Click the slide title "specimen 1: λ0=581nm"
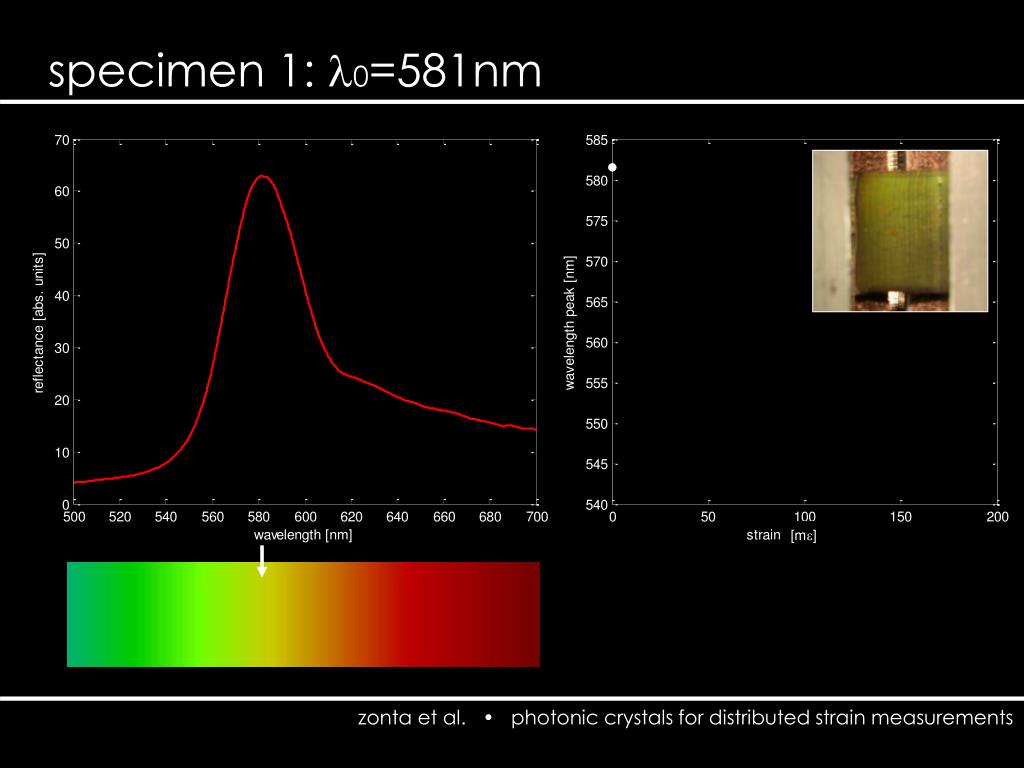 click(295, 71)
